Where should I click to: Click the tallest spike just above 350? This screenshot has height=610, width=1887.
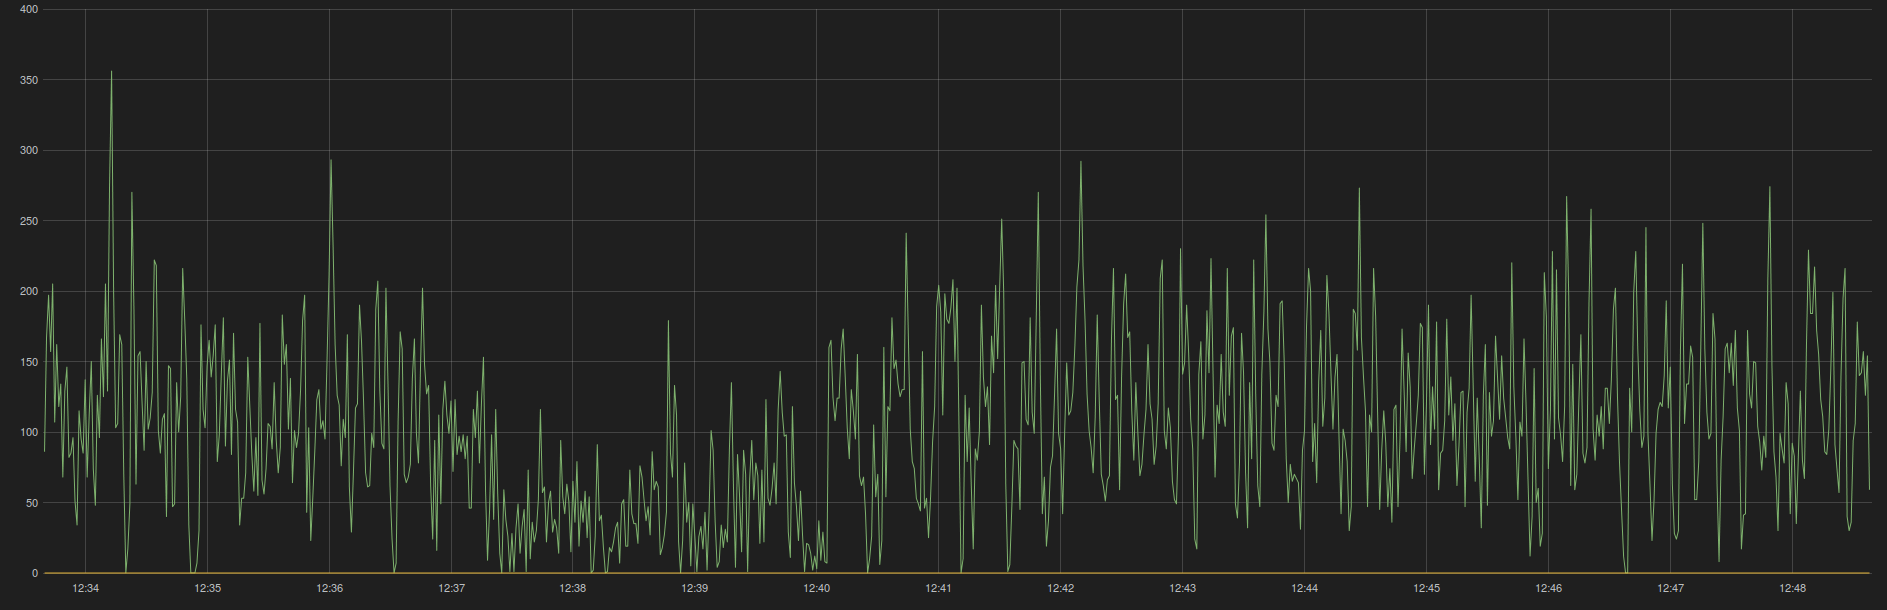tap(111, 72)
